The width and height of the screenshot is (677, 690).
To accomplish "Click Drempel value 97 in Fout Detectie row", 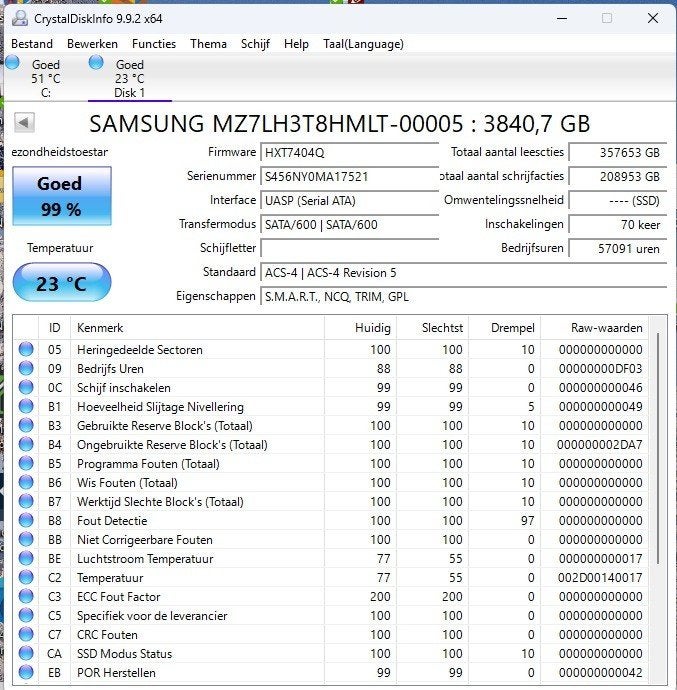I will click(x=527, y=521).
